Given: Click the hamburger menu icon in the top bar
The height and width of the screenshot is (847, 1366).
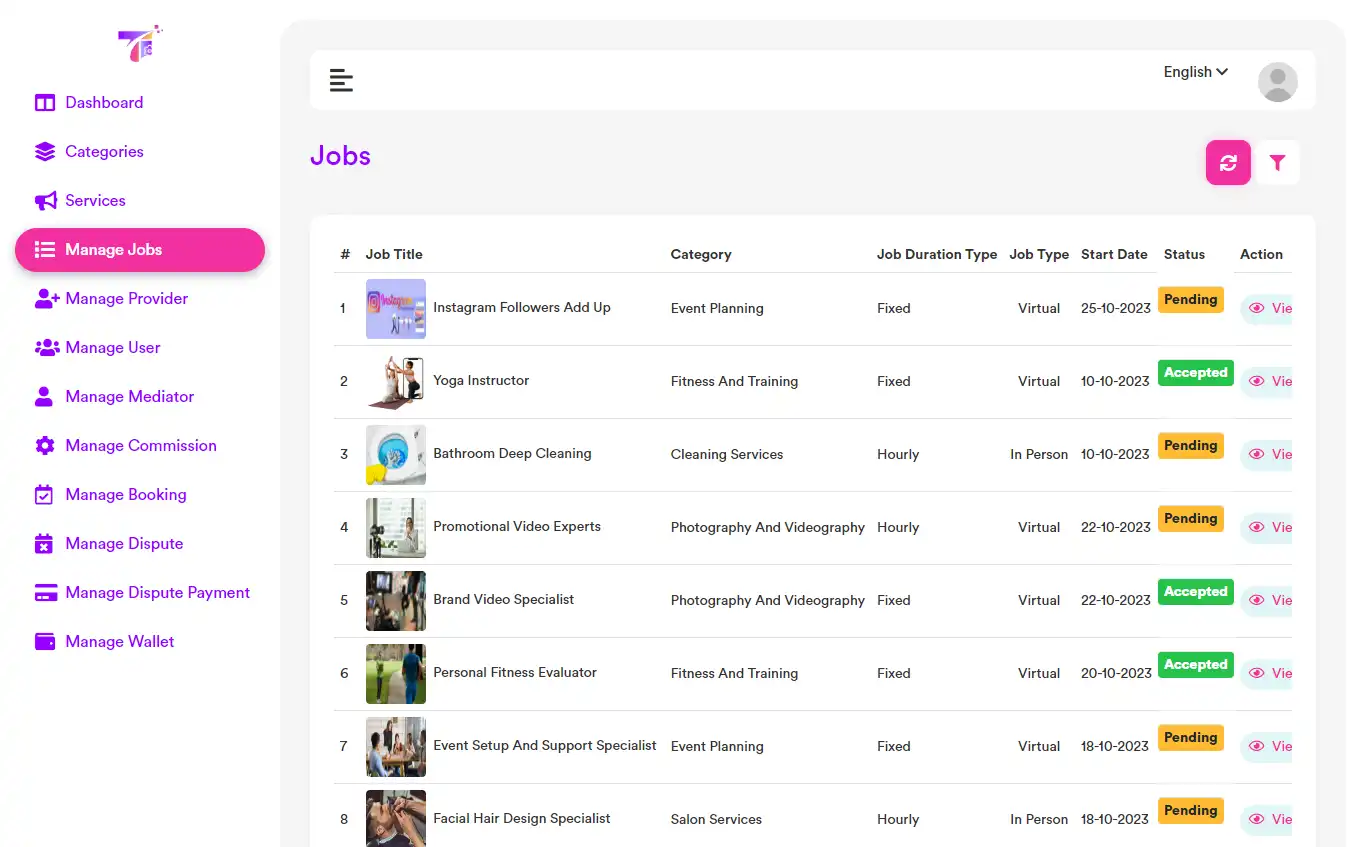Looking at the screenshot, I should click(x=341, y=80).
